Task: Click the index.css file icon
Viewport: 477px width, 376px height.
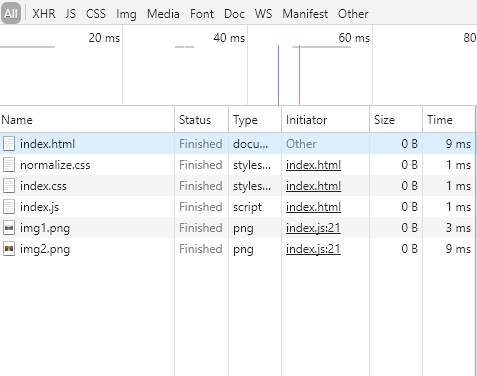Action: pyautogui.click(x=9, y=186)
